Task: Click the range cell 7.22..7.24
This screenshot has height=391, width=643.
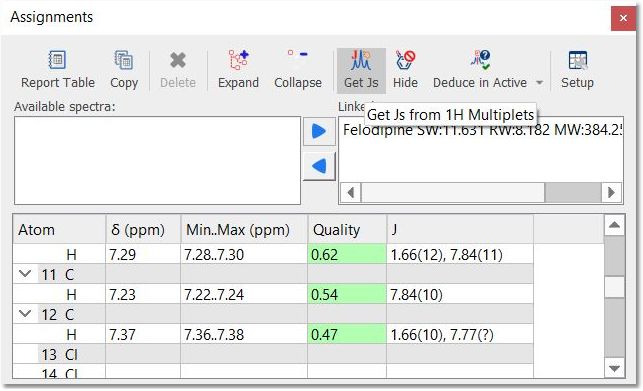Action: click(244, 294)
